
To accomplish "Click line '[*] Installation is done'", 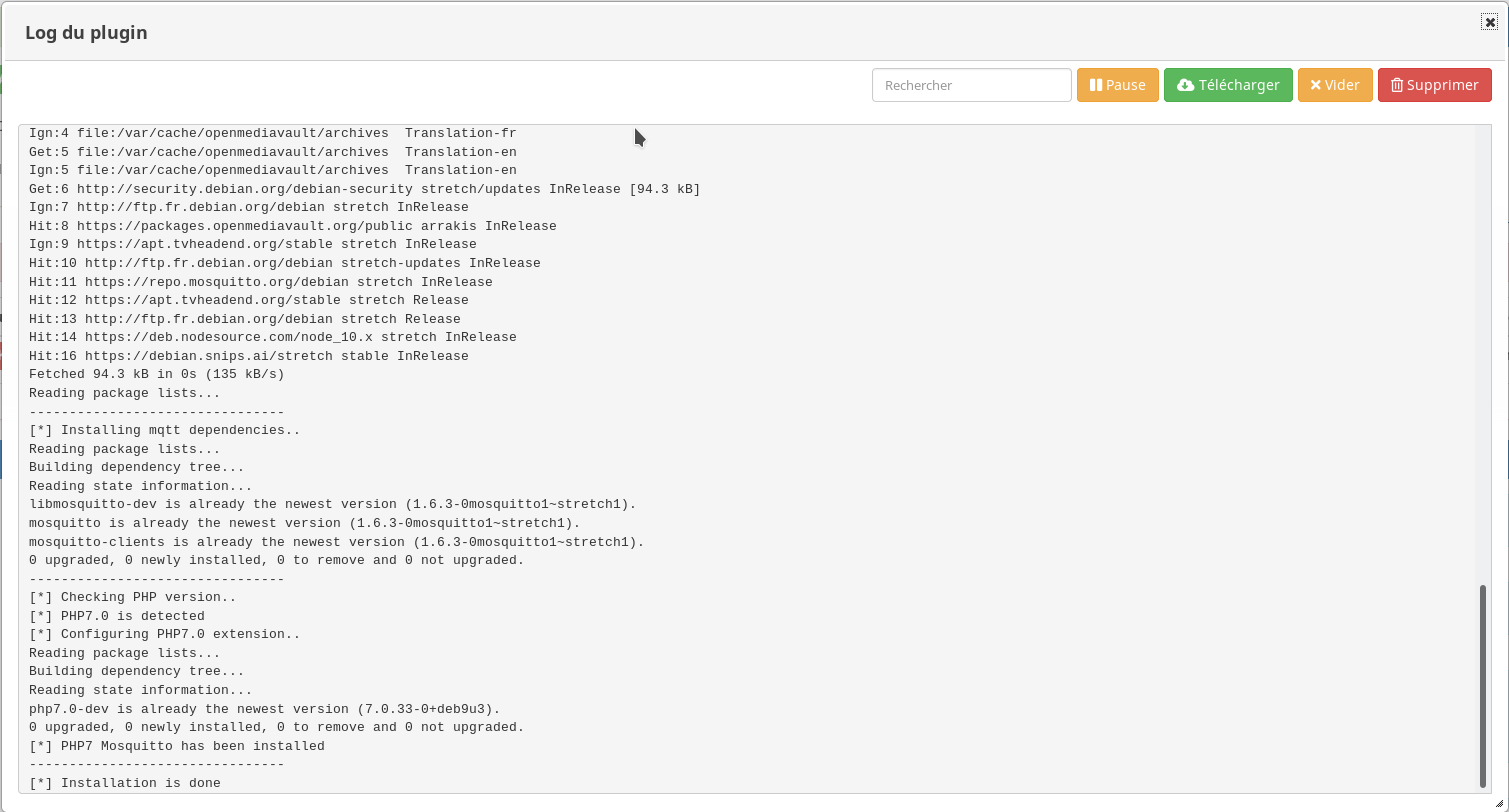I will pyautogui.click(x=125, y=783).
